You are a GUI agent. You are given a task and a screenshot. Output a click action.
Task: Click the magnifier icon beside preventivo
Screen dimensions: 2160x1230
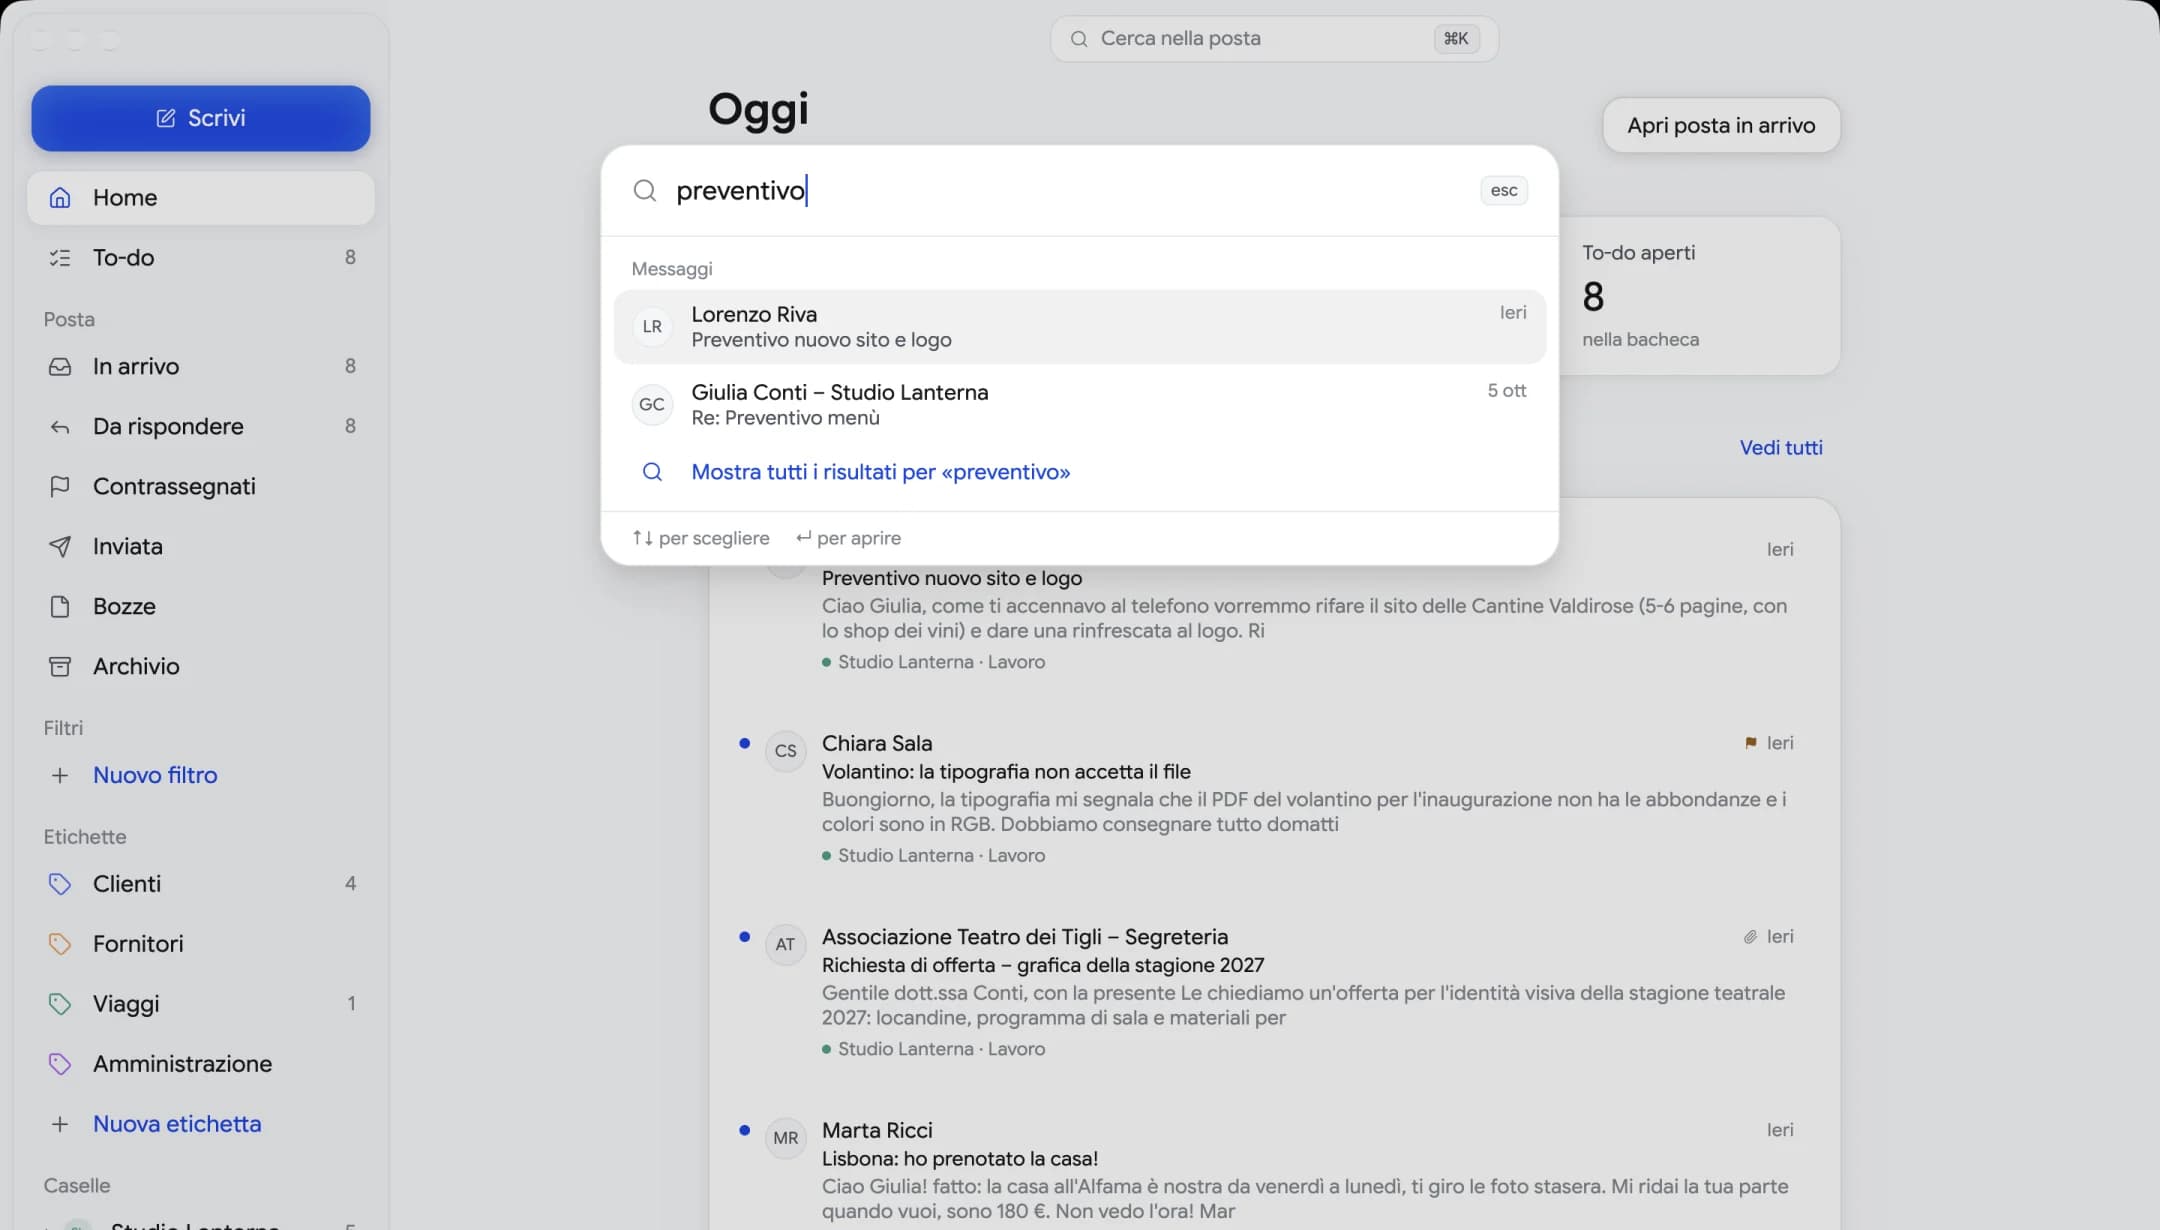tap(645, 191)
